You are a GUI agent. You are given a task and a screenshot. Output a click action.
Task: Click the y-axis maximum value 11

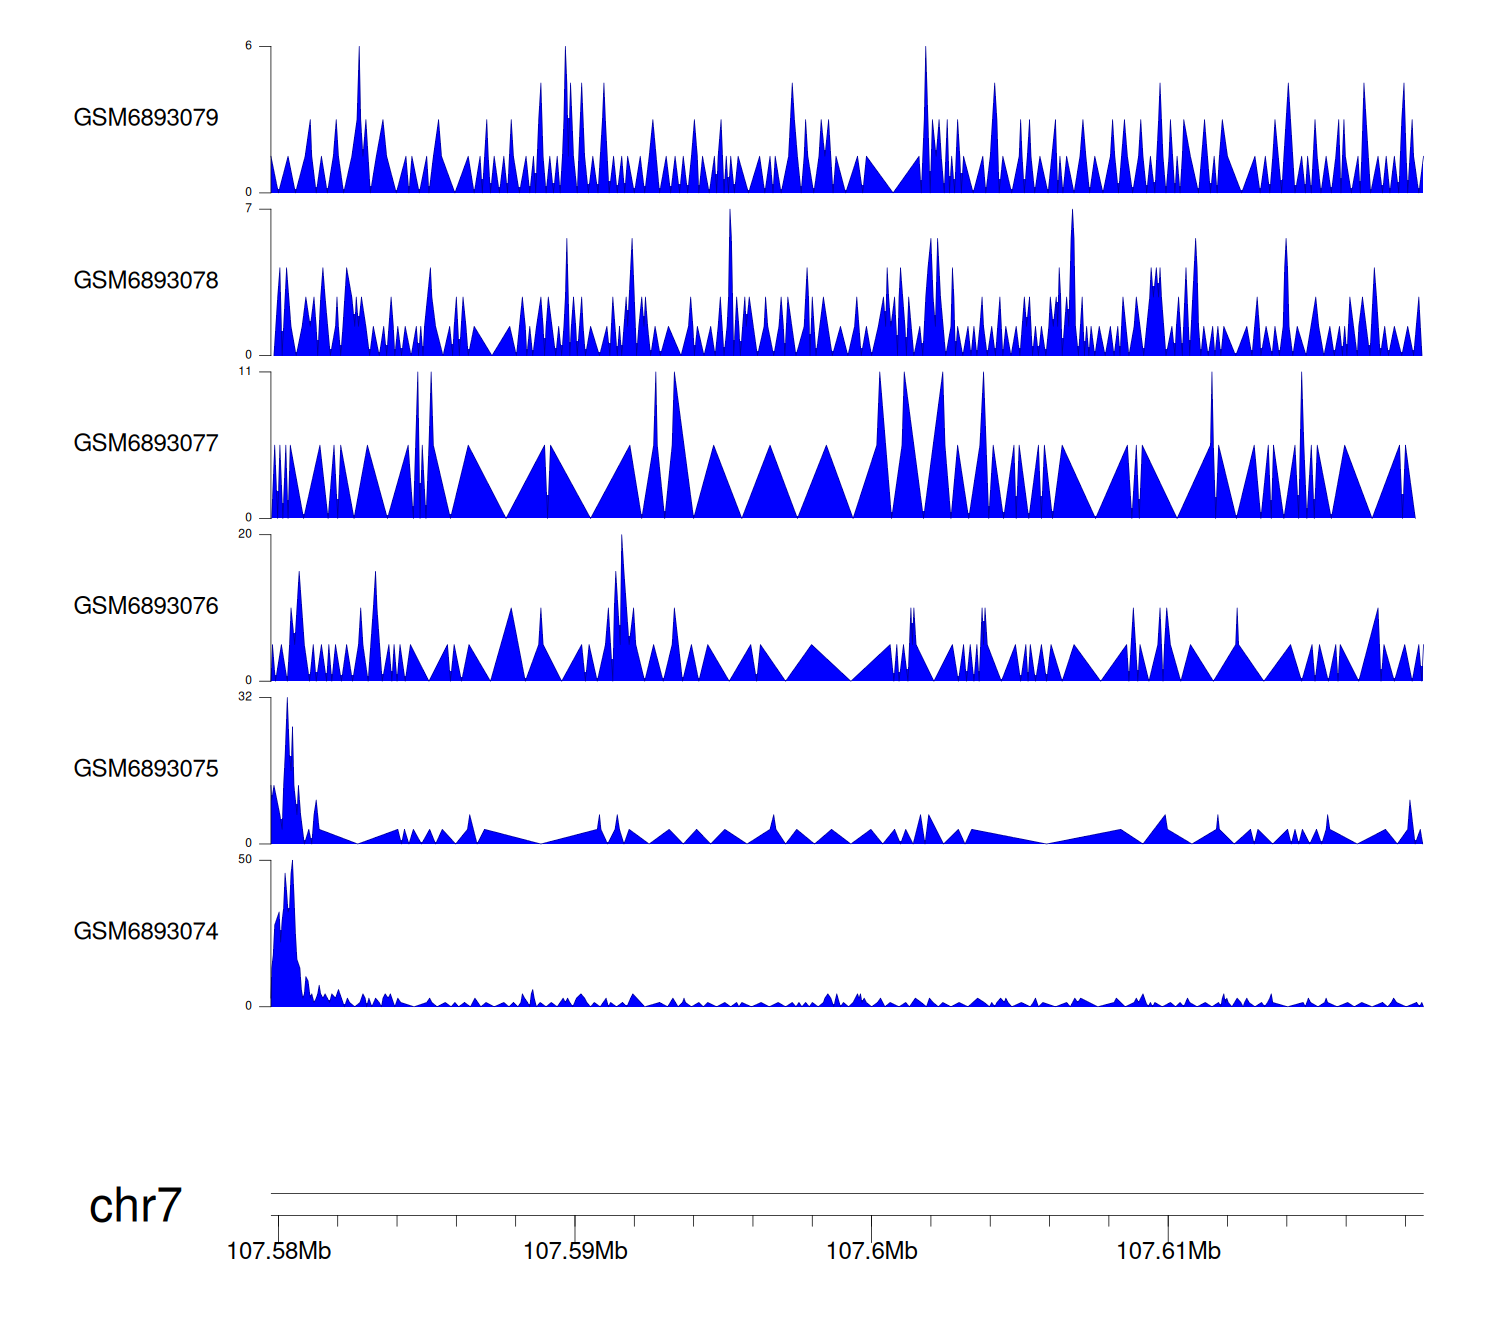[x=245, y=372]
